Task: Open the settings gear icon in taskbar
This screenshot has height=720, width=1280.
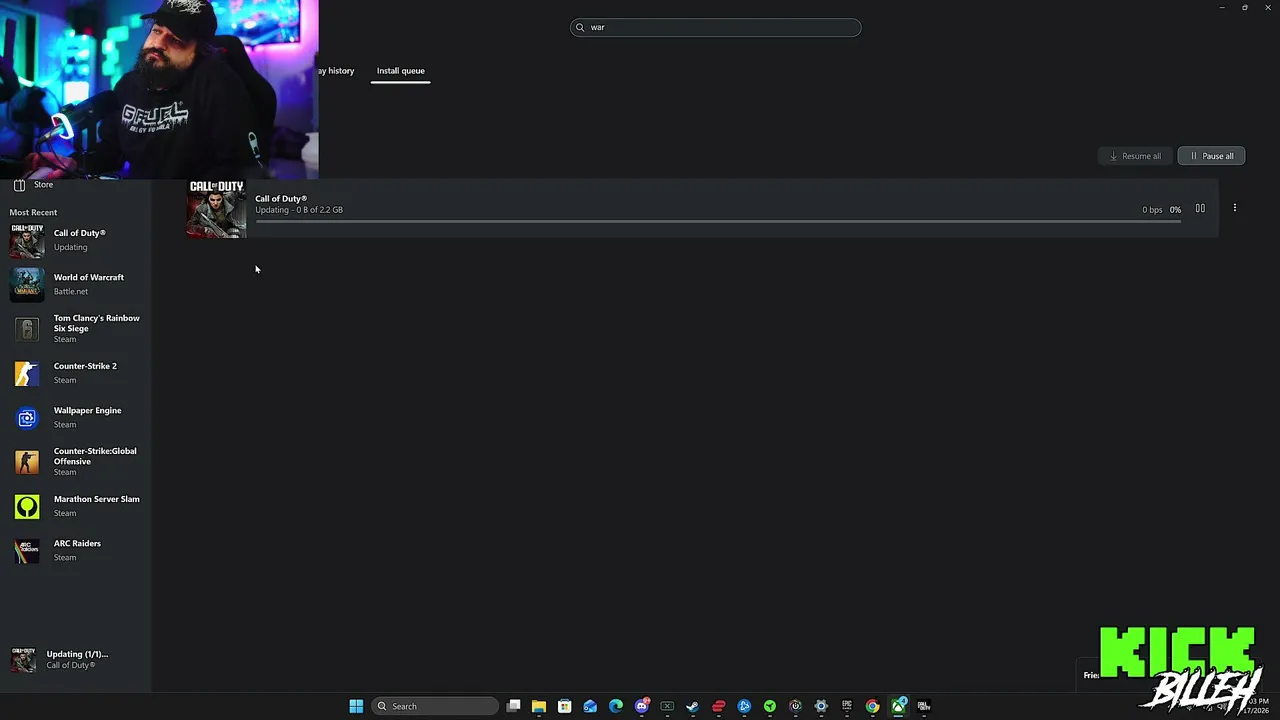Action: click(x=821, y=706)
